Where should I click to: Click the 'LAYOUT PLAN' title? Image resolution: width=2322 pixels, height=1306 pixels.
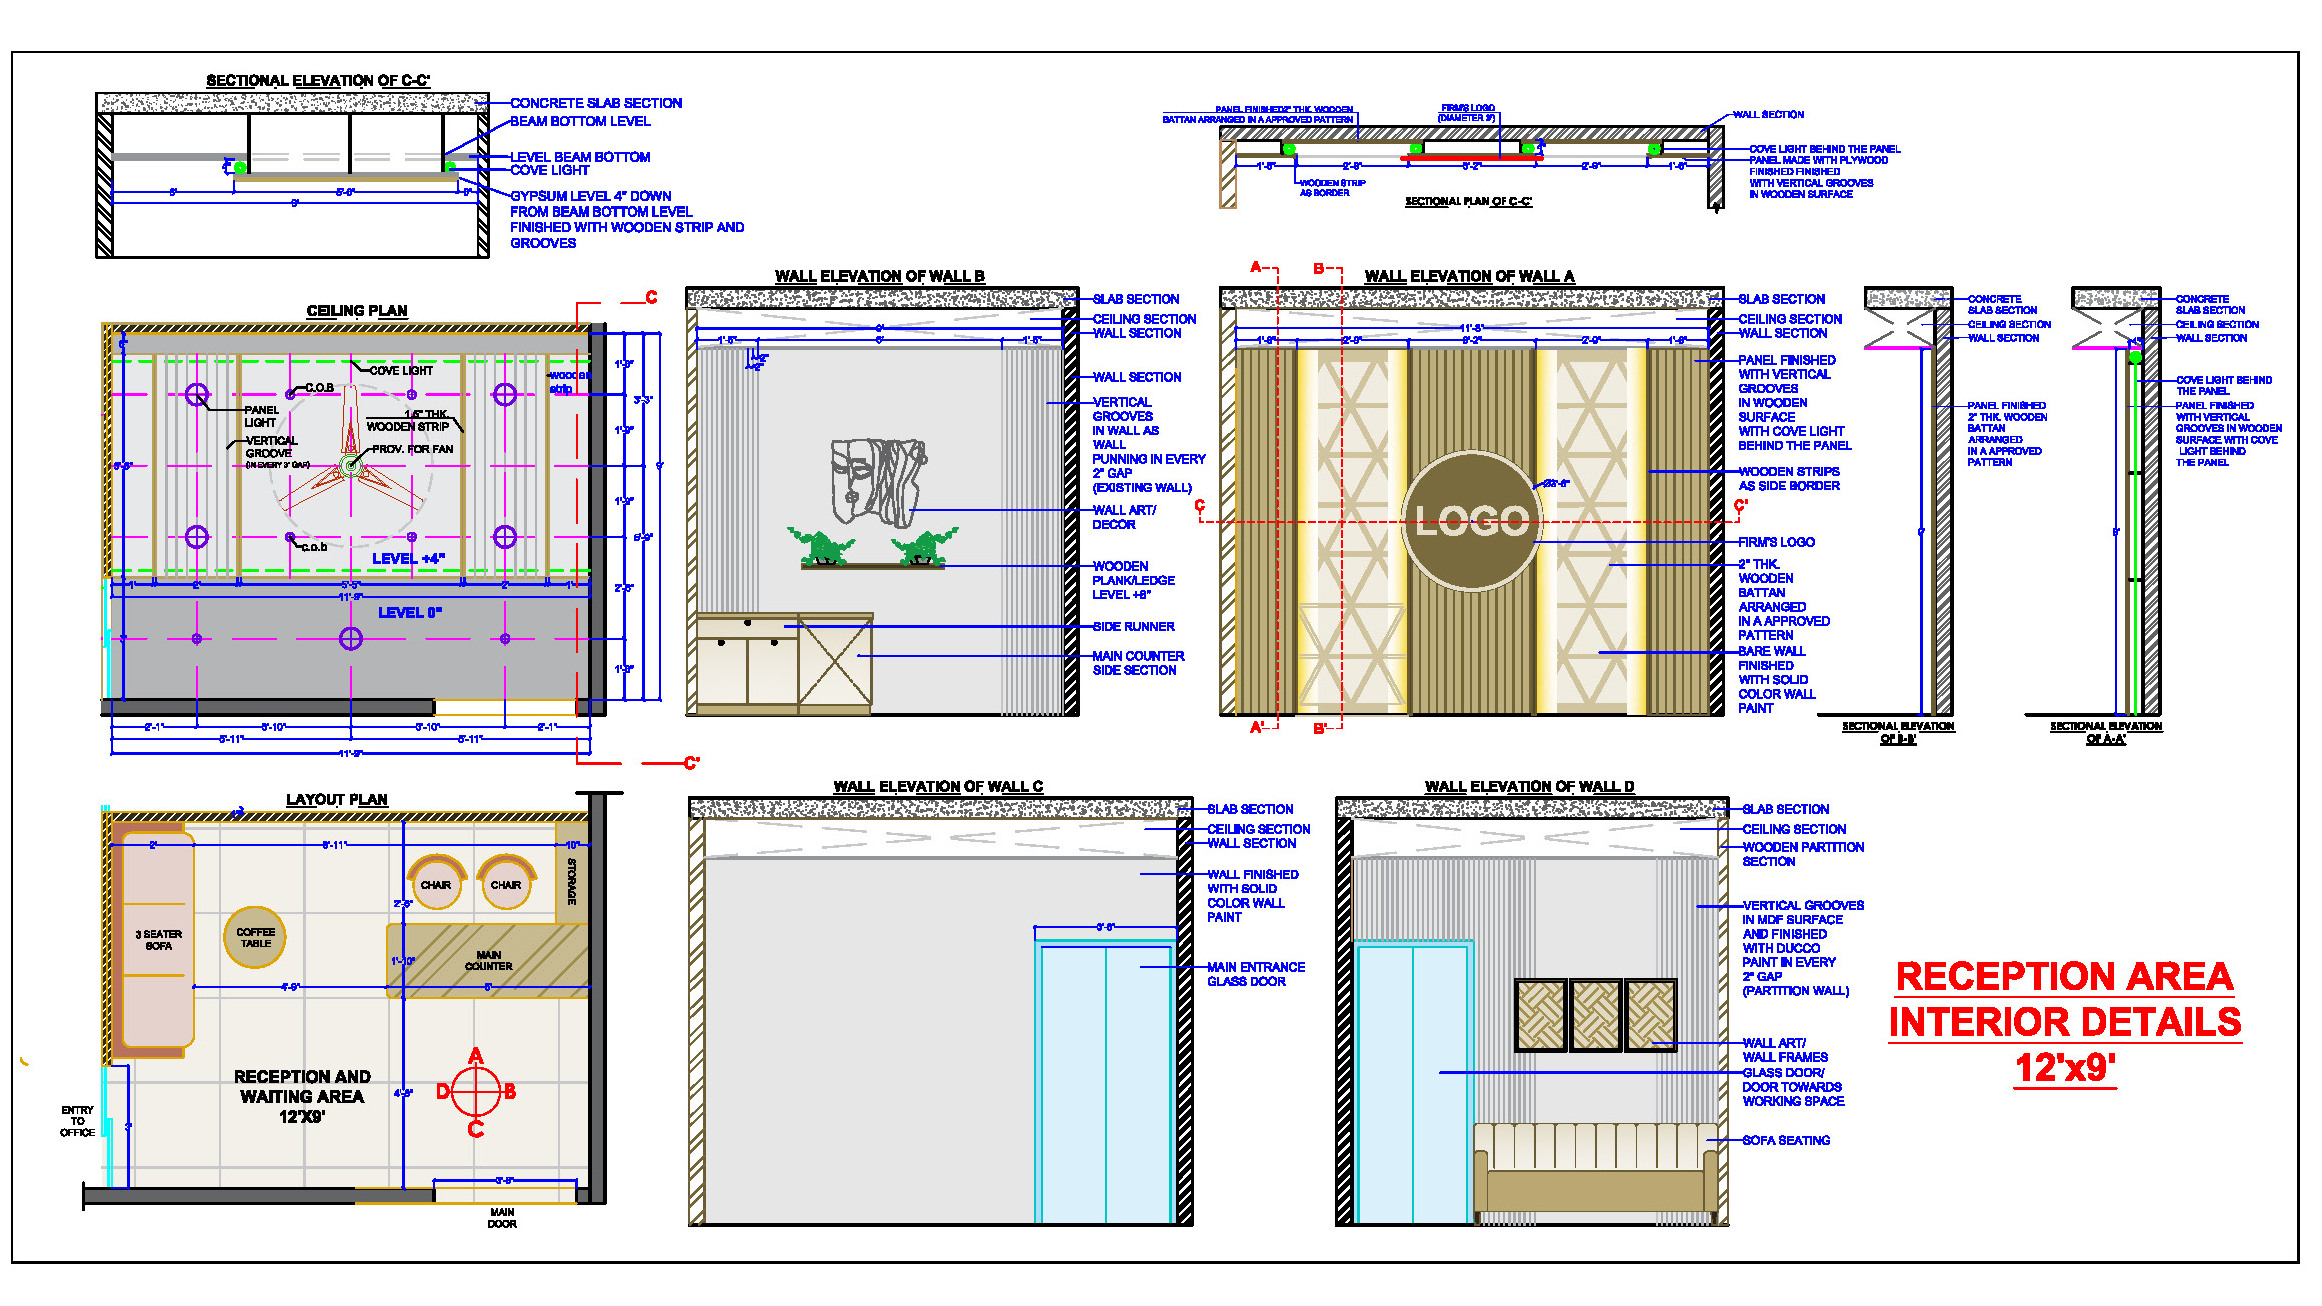(x=337, y=800)
